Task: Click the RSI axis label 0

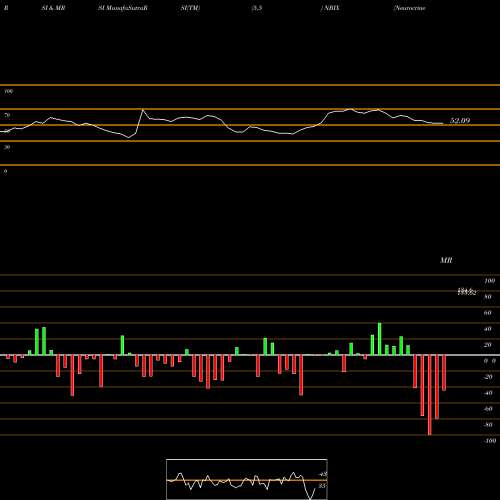Action: tap(6, 171)
